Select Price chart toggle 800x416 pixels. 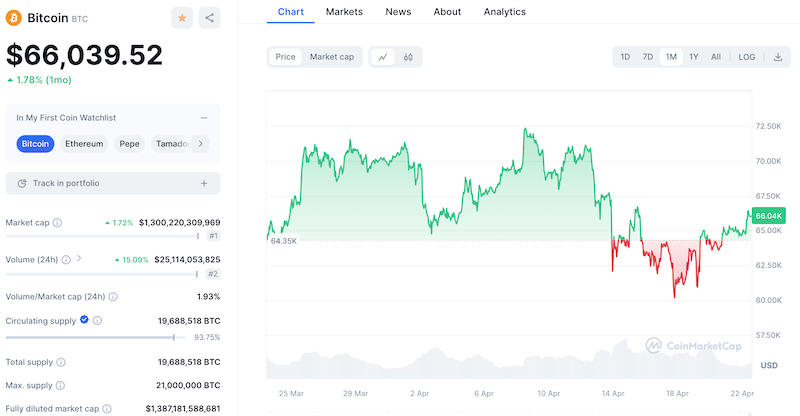285,57
